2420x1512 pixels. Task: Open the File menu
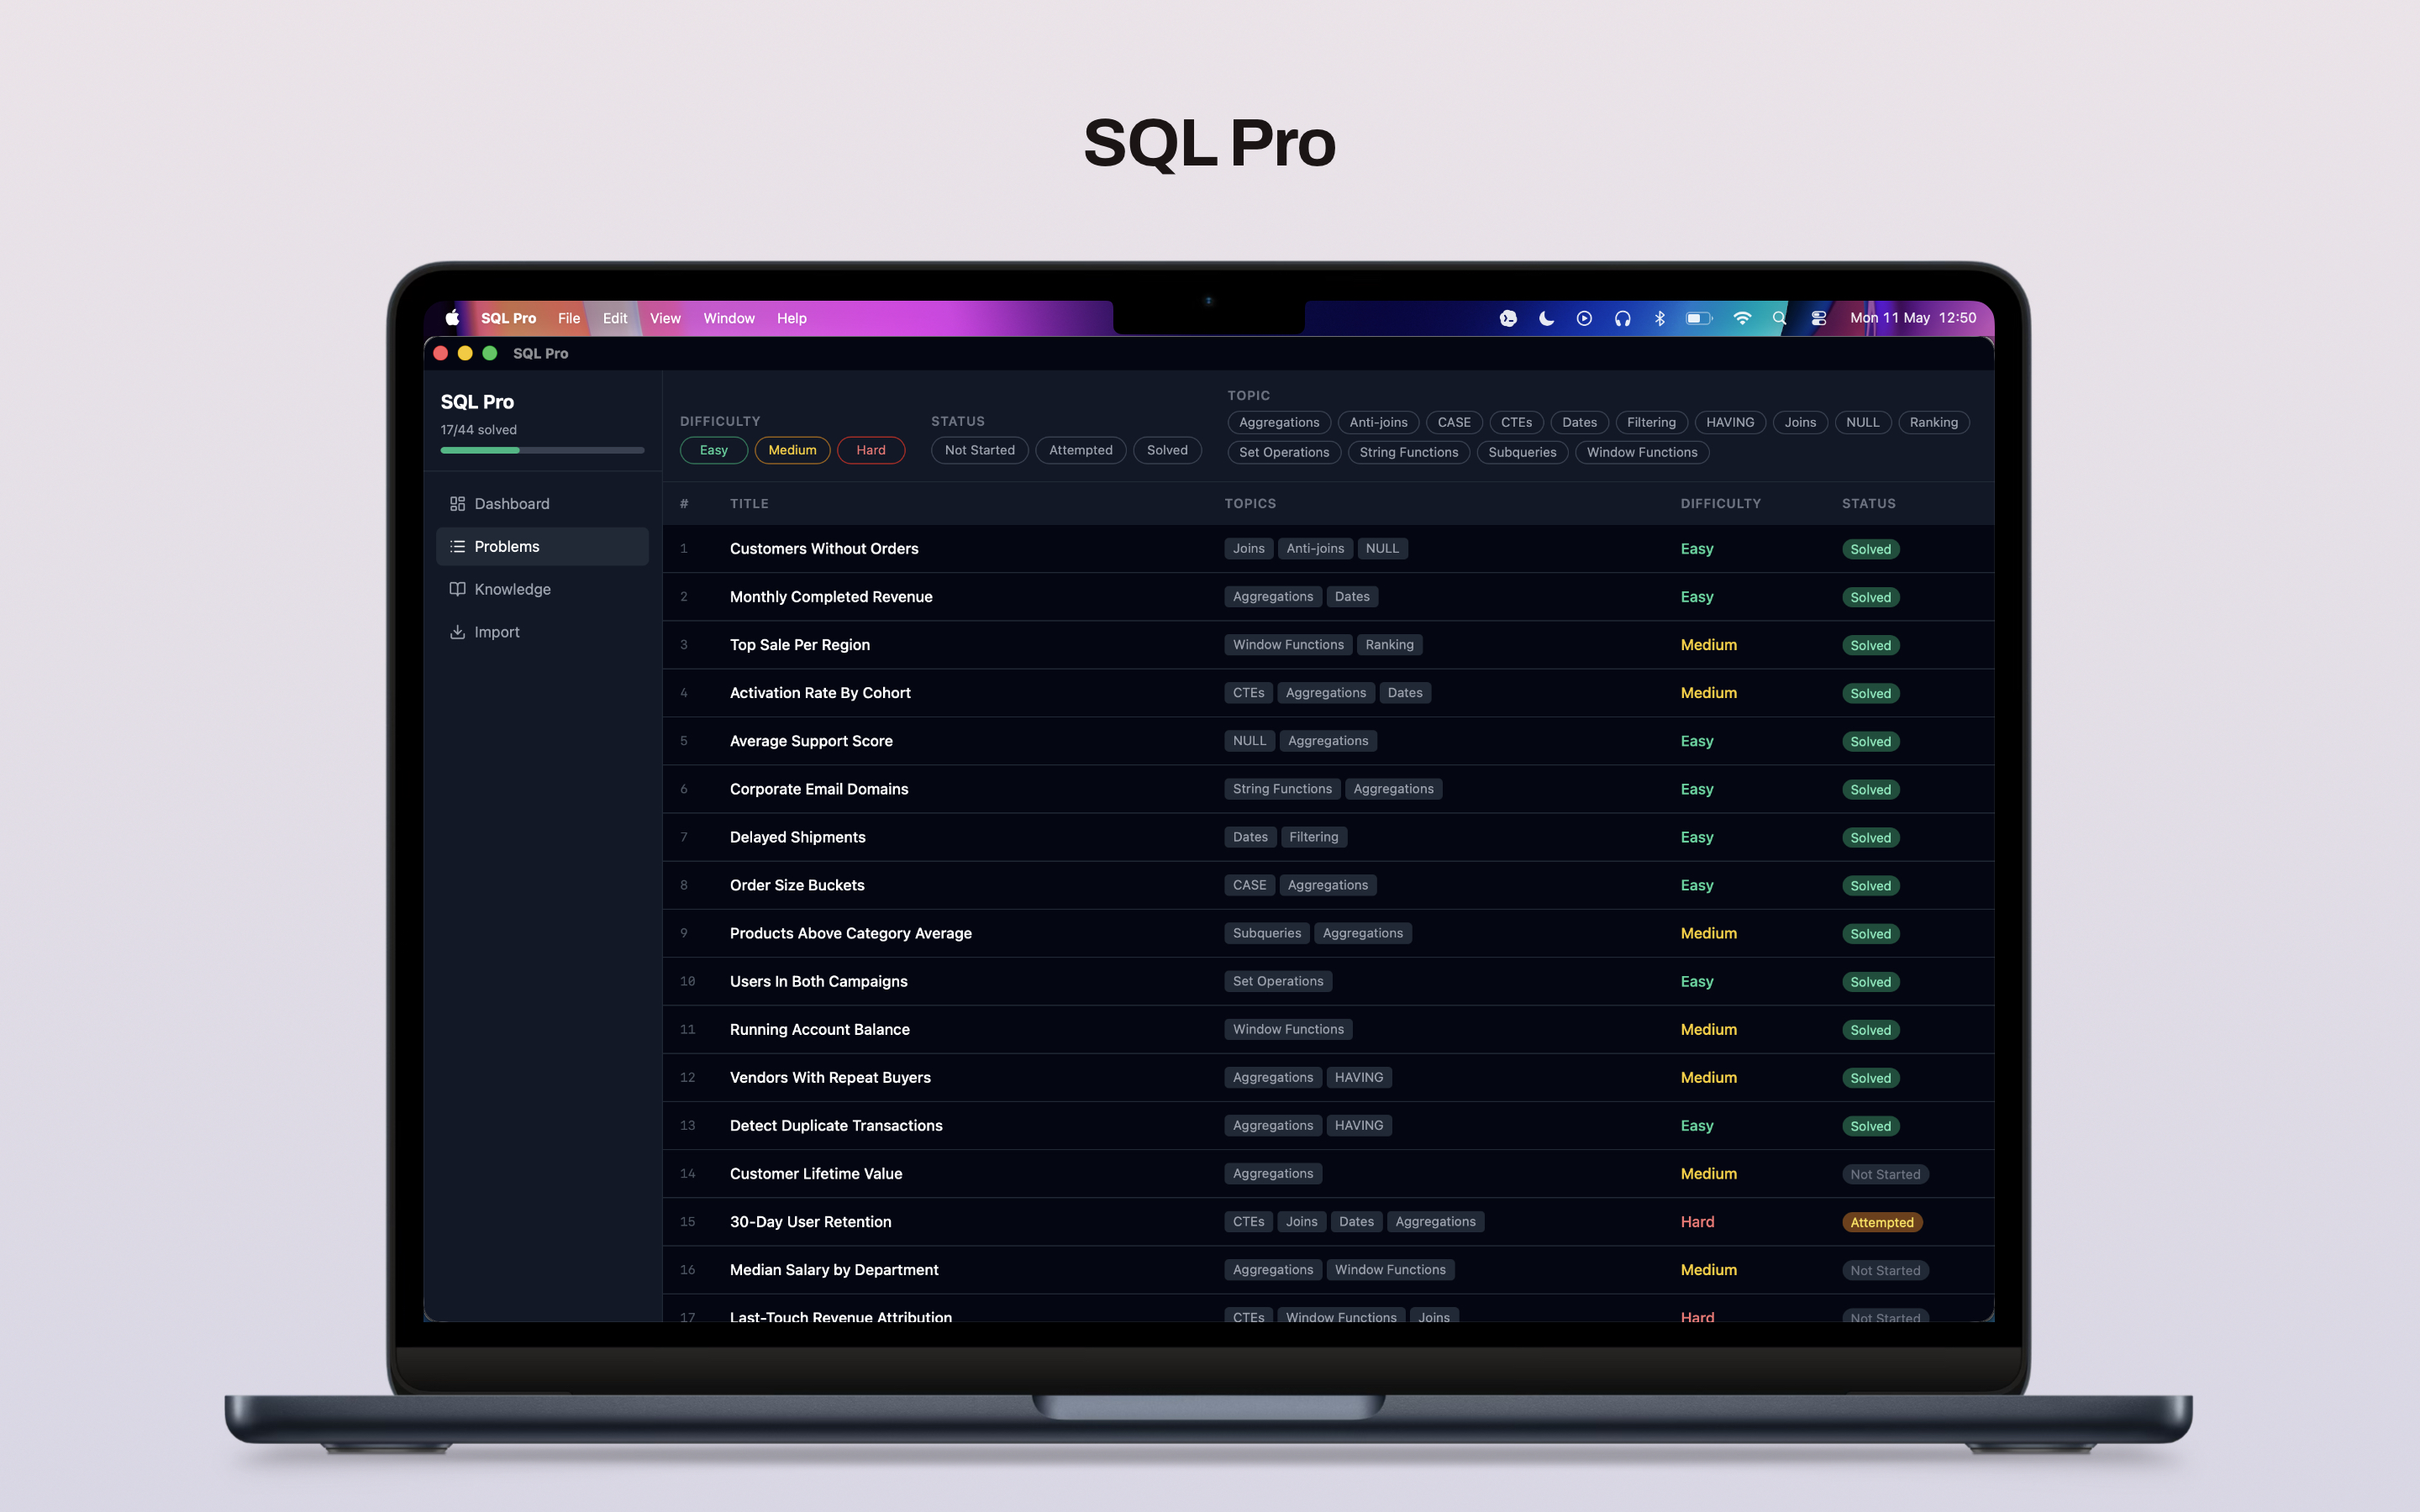[x=569, y=318]
